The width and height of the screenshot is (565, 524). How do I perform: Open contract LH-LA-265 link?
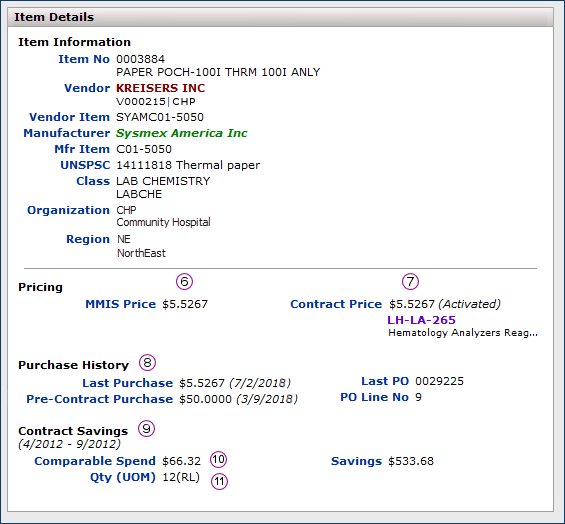pos(421,320)
